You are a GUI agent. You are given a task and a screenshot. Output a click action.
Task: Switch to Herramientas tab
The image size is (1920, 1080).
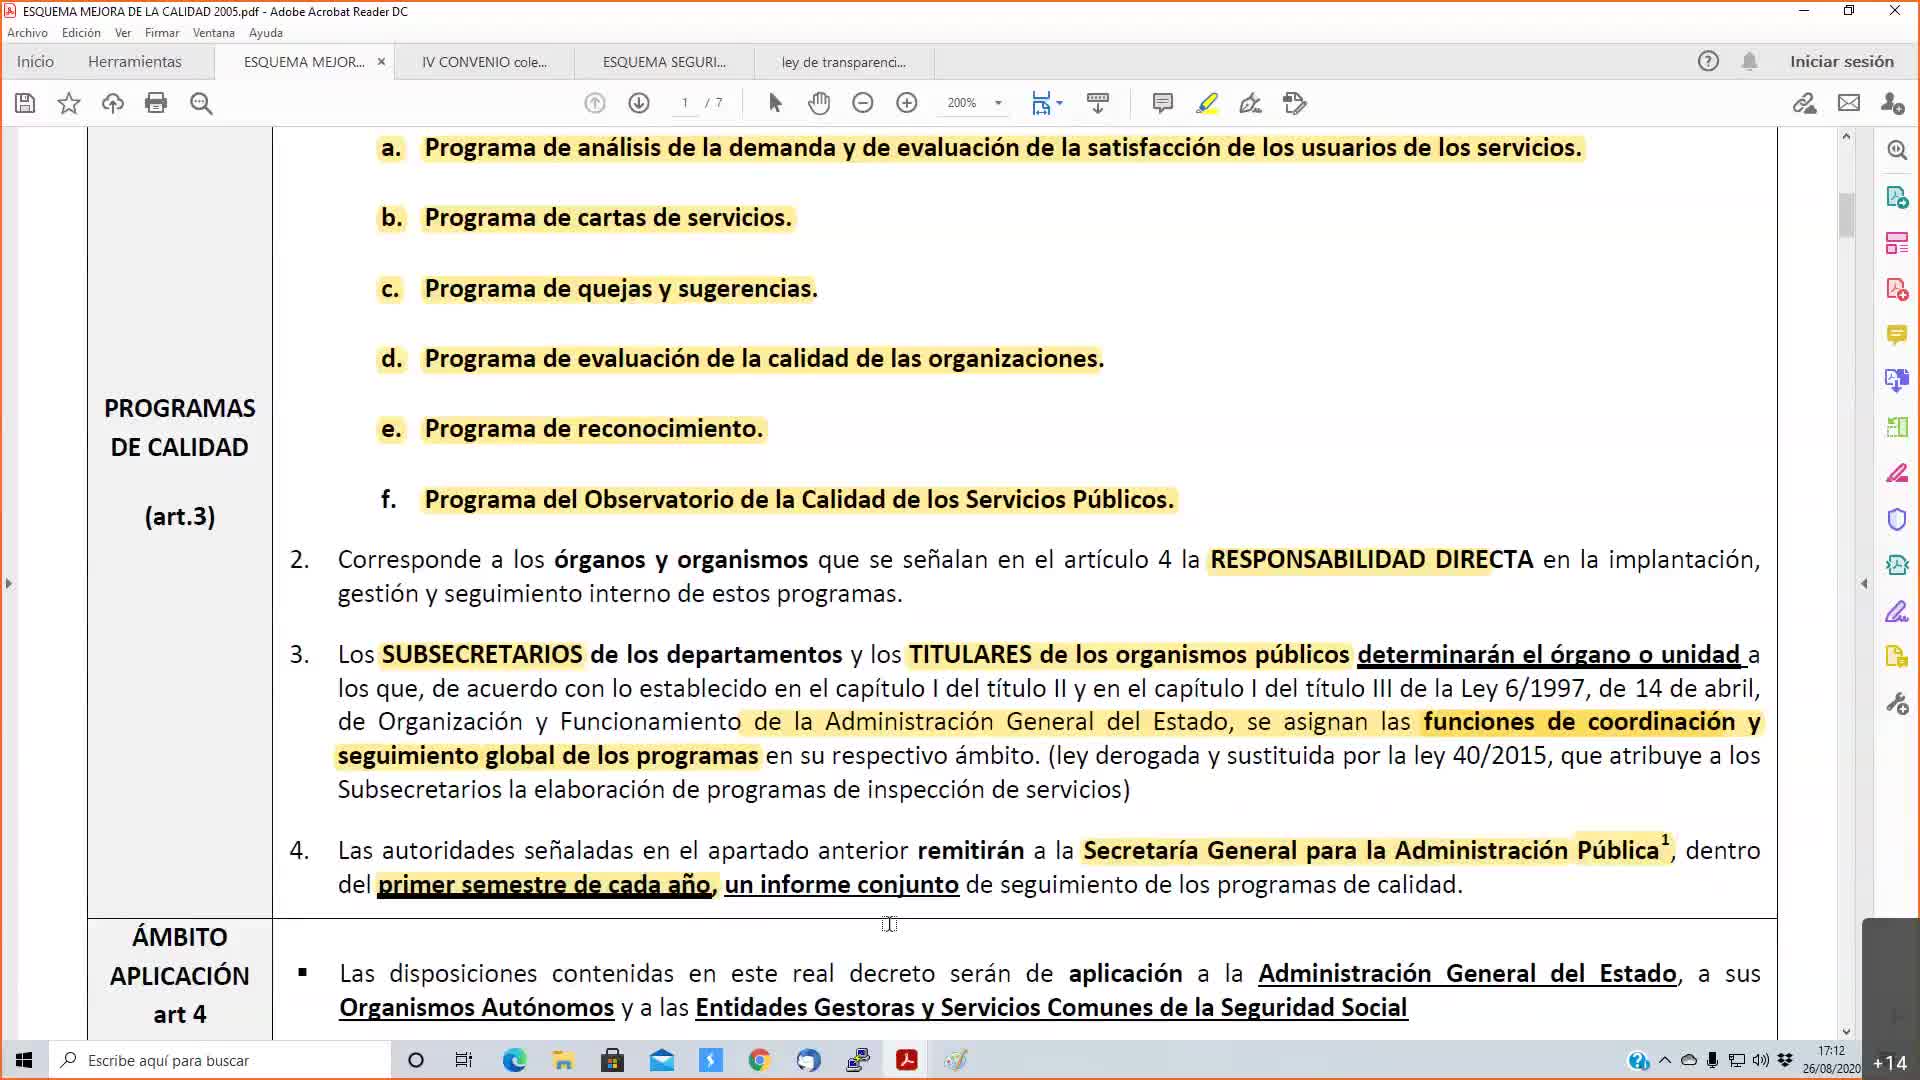[135, 62]
